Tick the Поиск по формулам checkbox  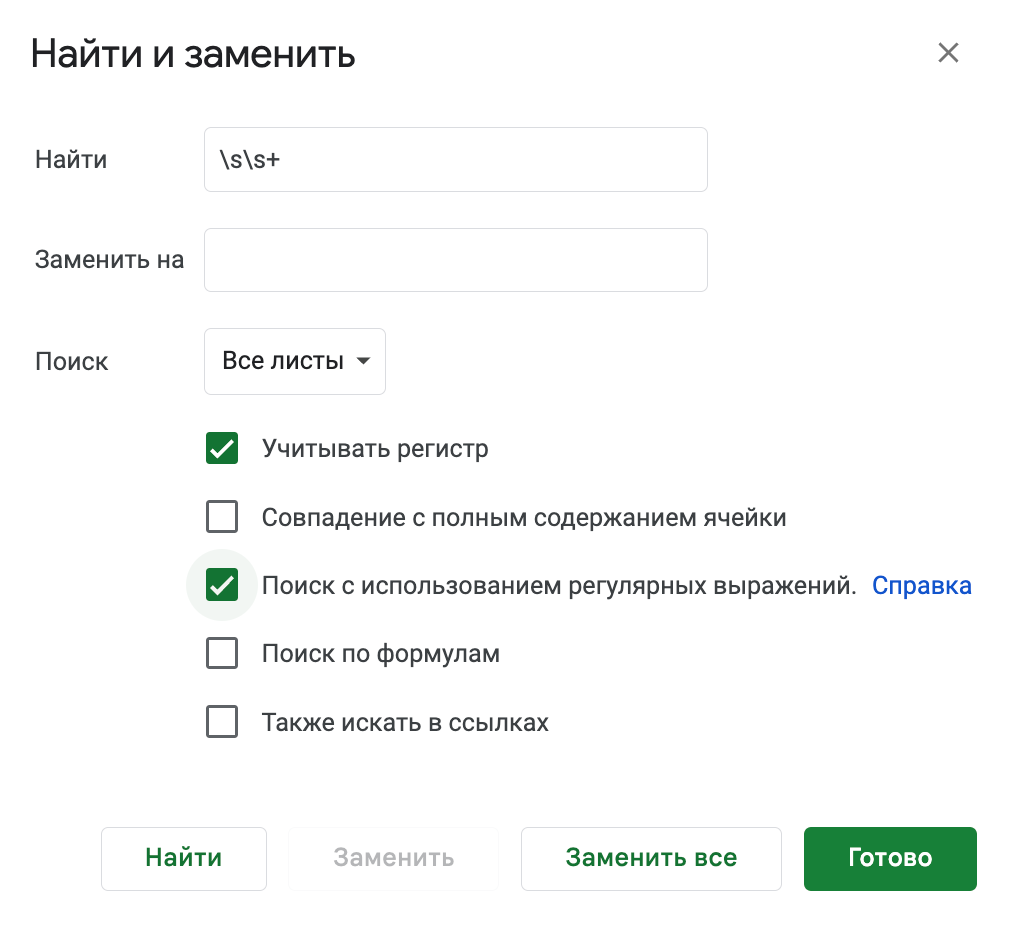[x=222, y=654]
